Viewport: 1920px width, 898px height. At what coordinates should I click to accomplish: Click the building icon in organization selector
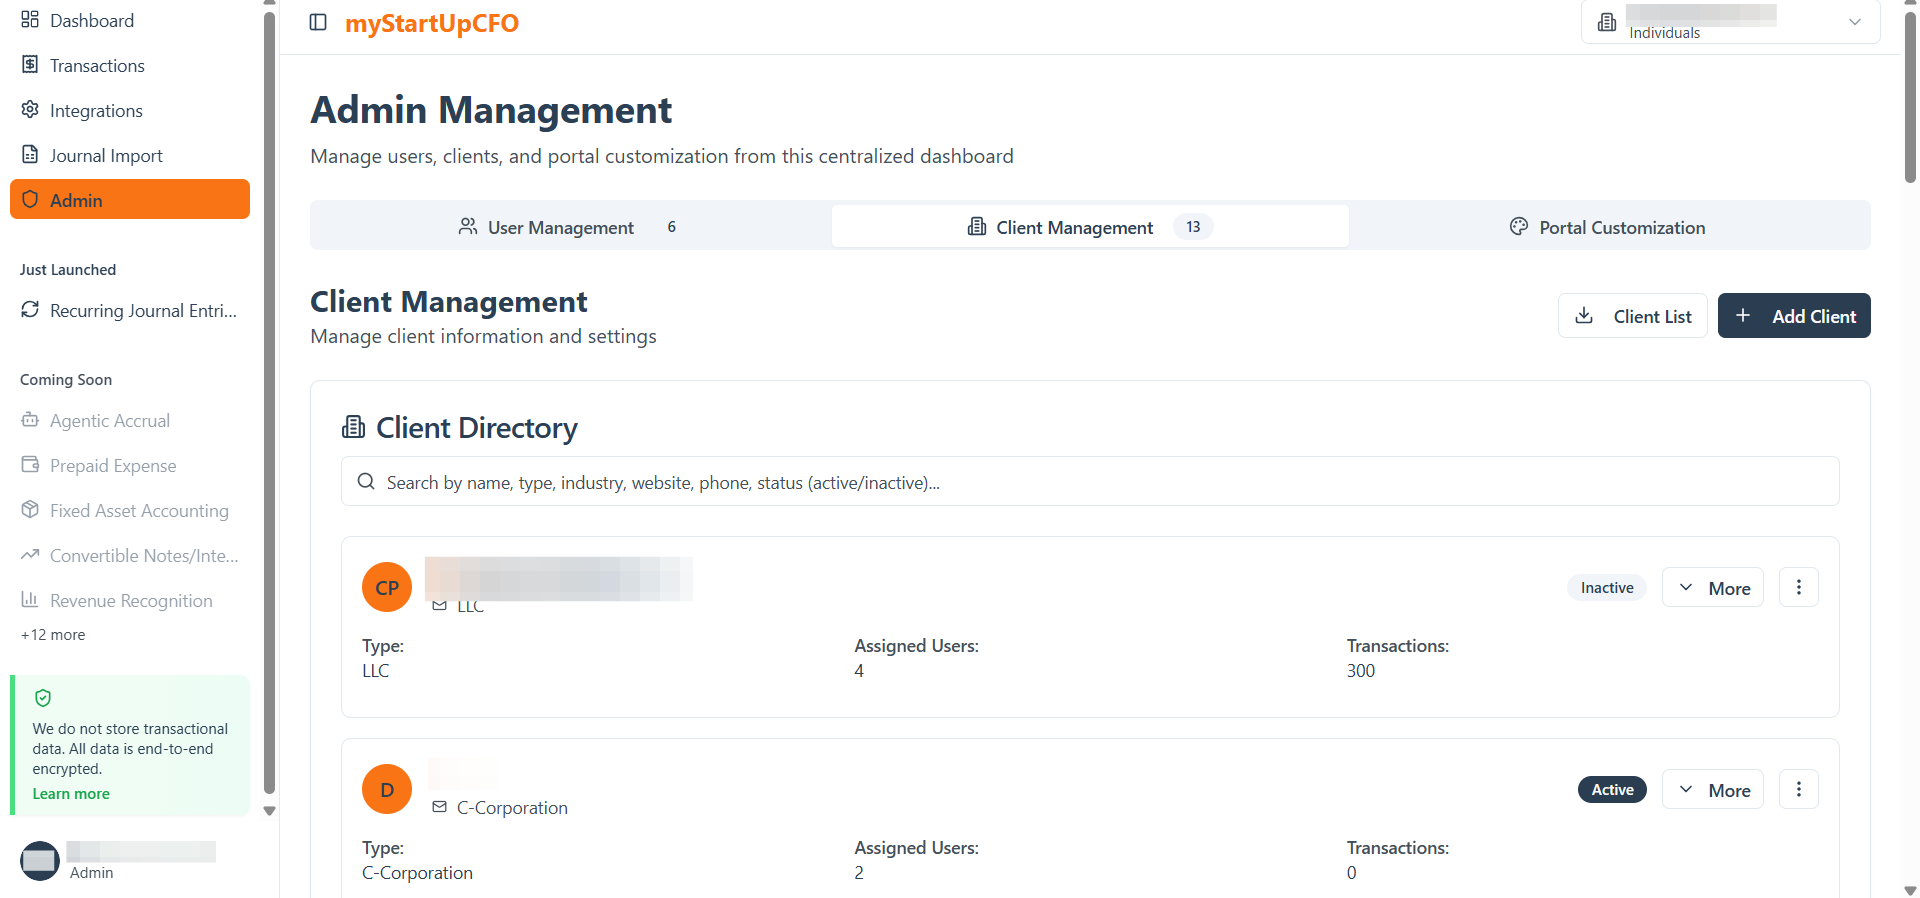[1607, 22]
